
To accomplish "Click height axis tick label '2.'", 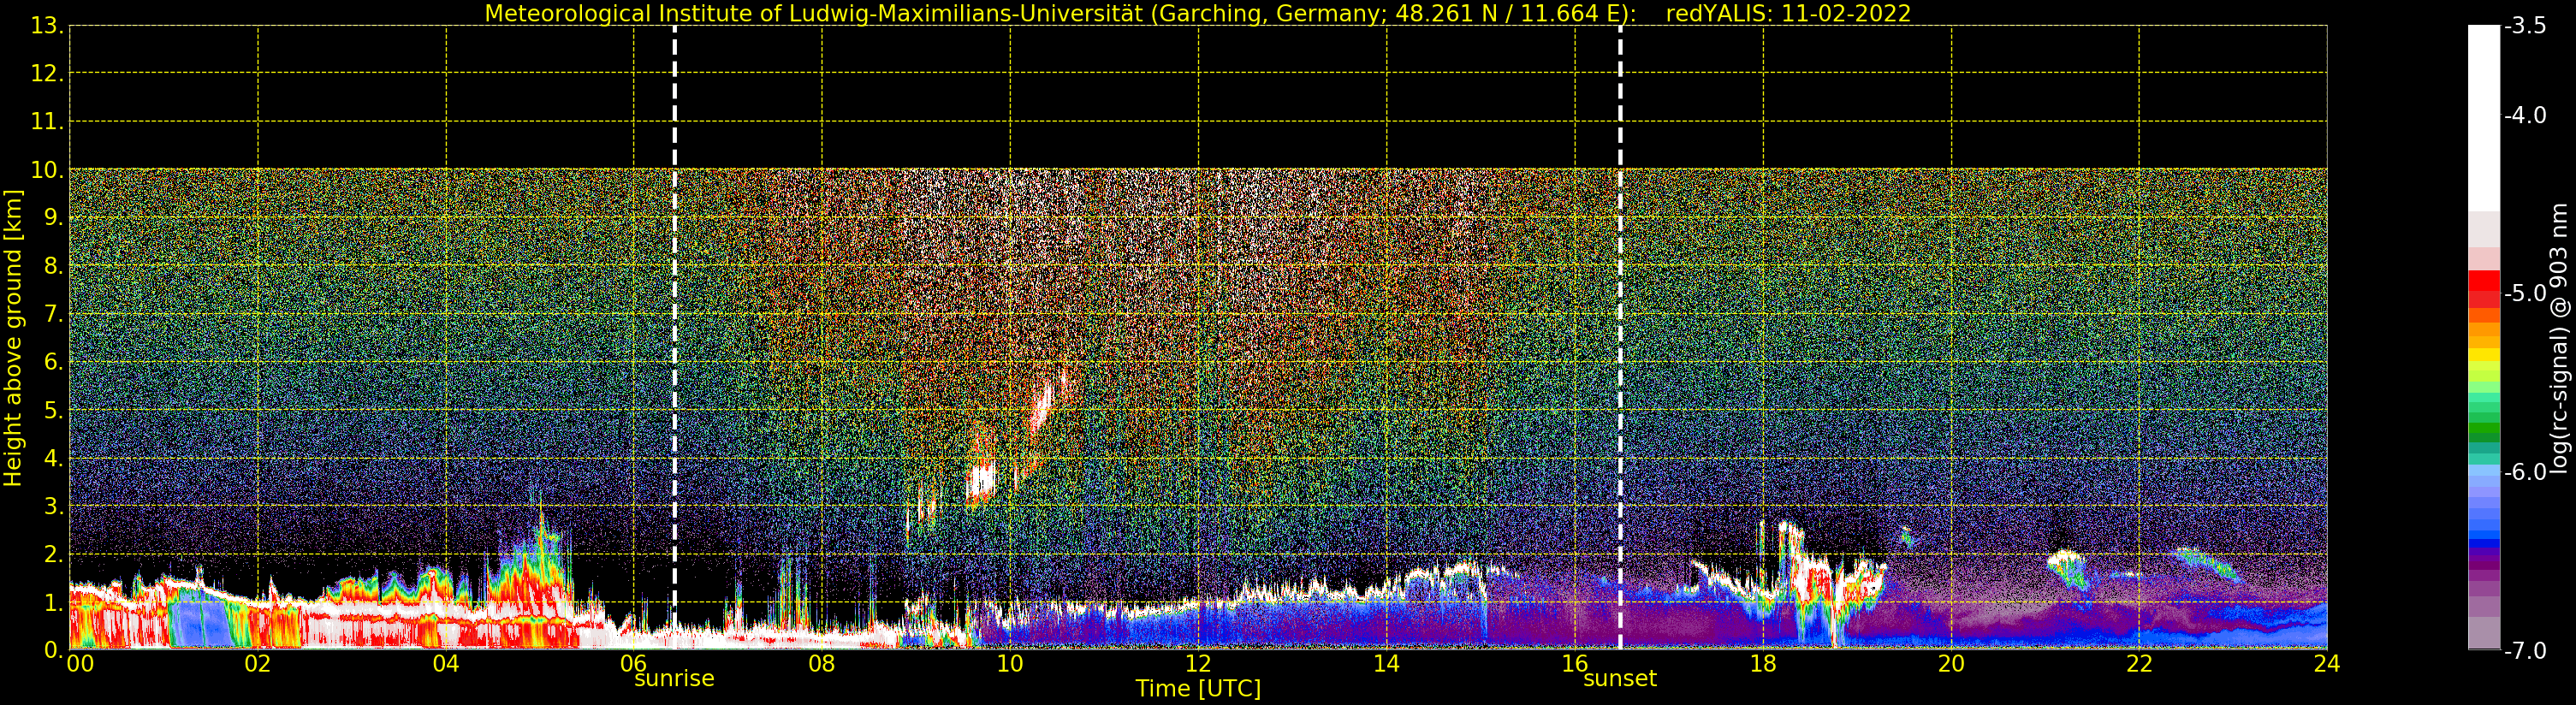I will point(53,554).
